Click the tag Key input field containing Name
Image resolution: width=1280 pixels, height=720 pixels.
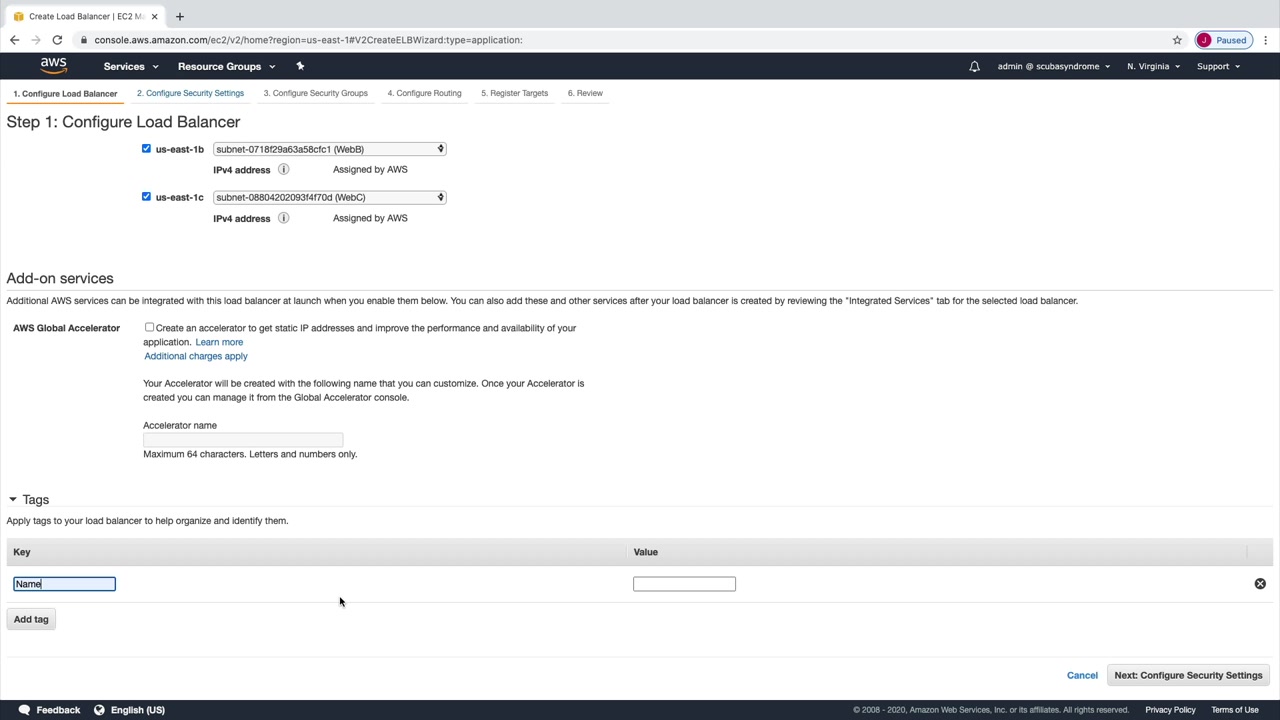click(64, 584)
